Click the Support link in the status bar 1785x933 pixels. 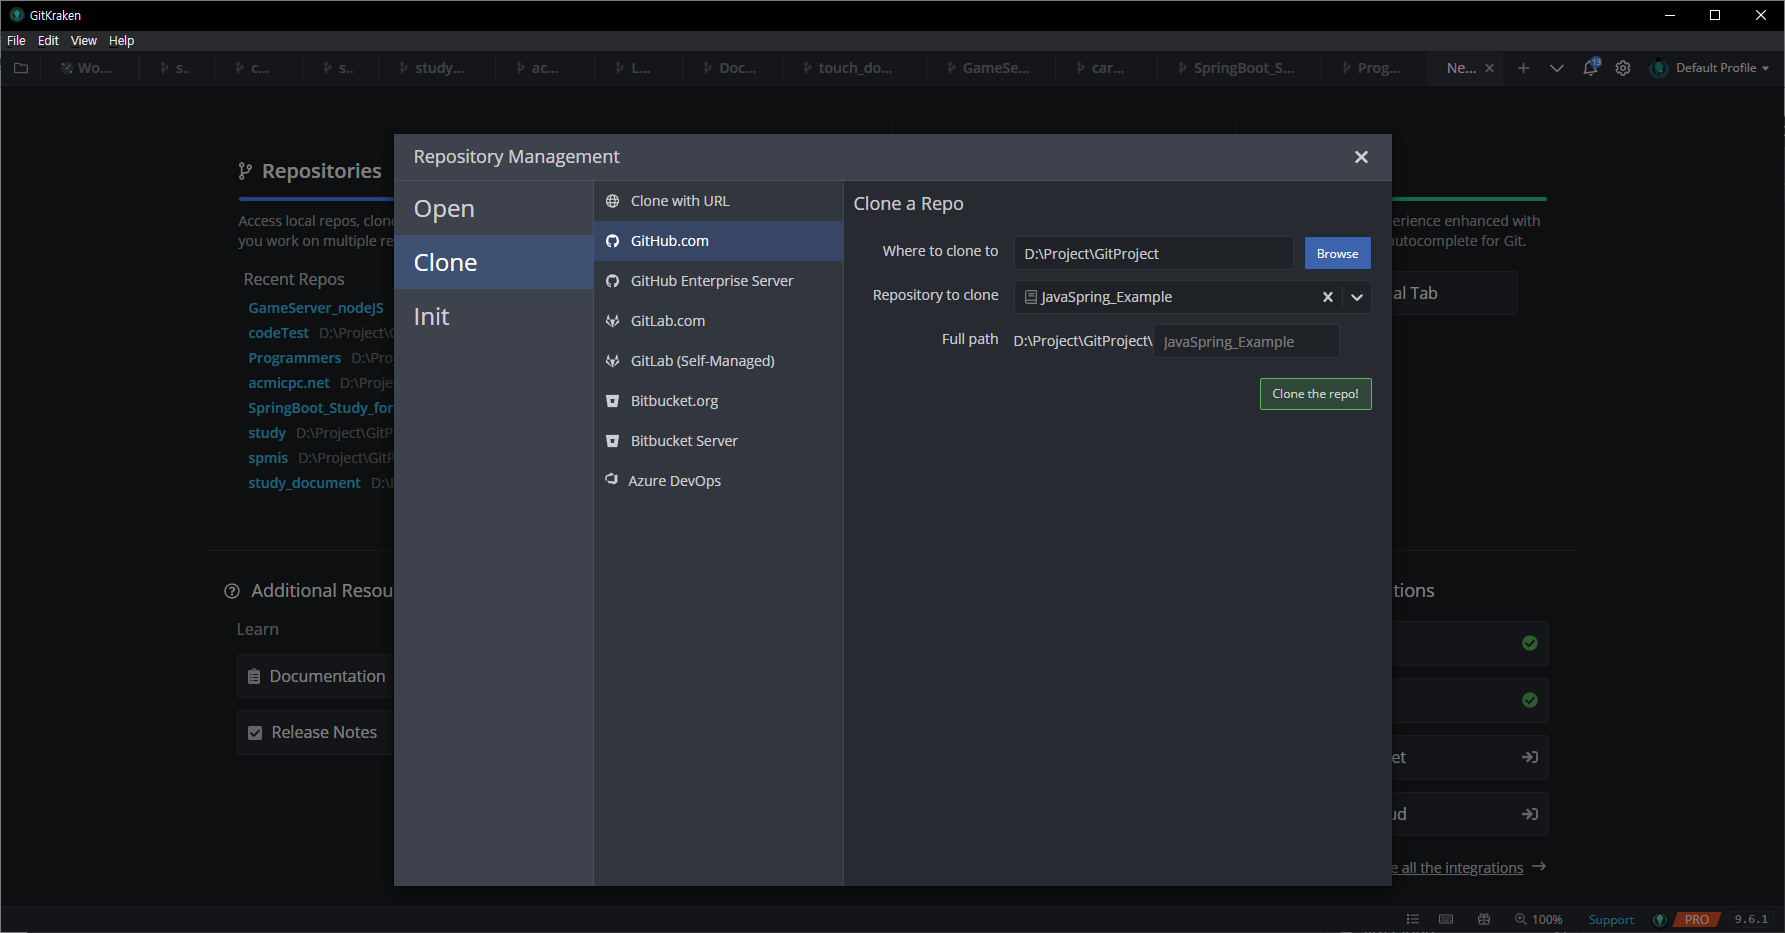point(1611,919)
